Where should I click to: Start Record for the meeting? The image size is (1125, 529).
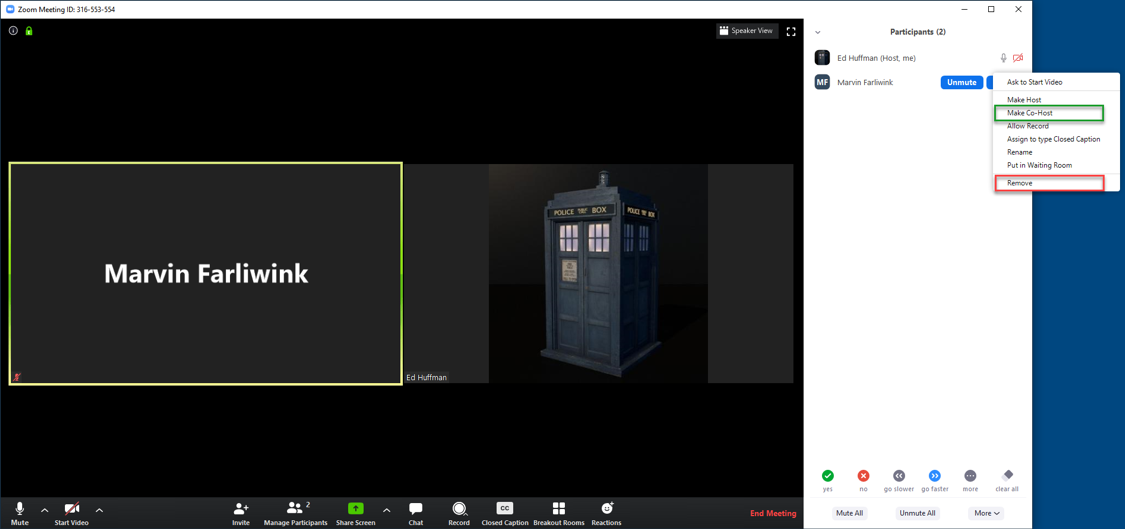tap(459, 513)
